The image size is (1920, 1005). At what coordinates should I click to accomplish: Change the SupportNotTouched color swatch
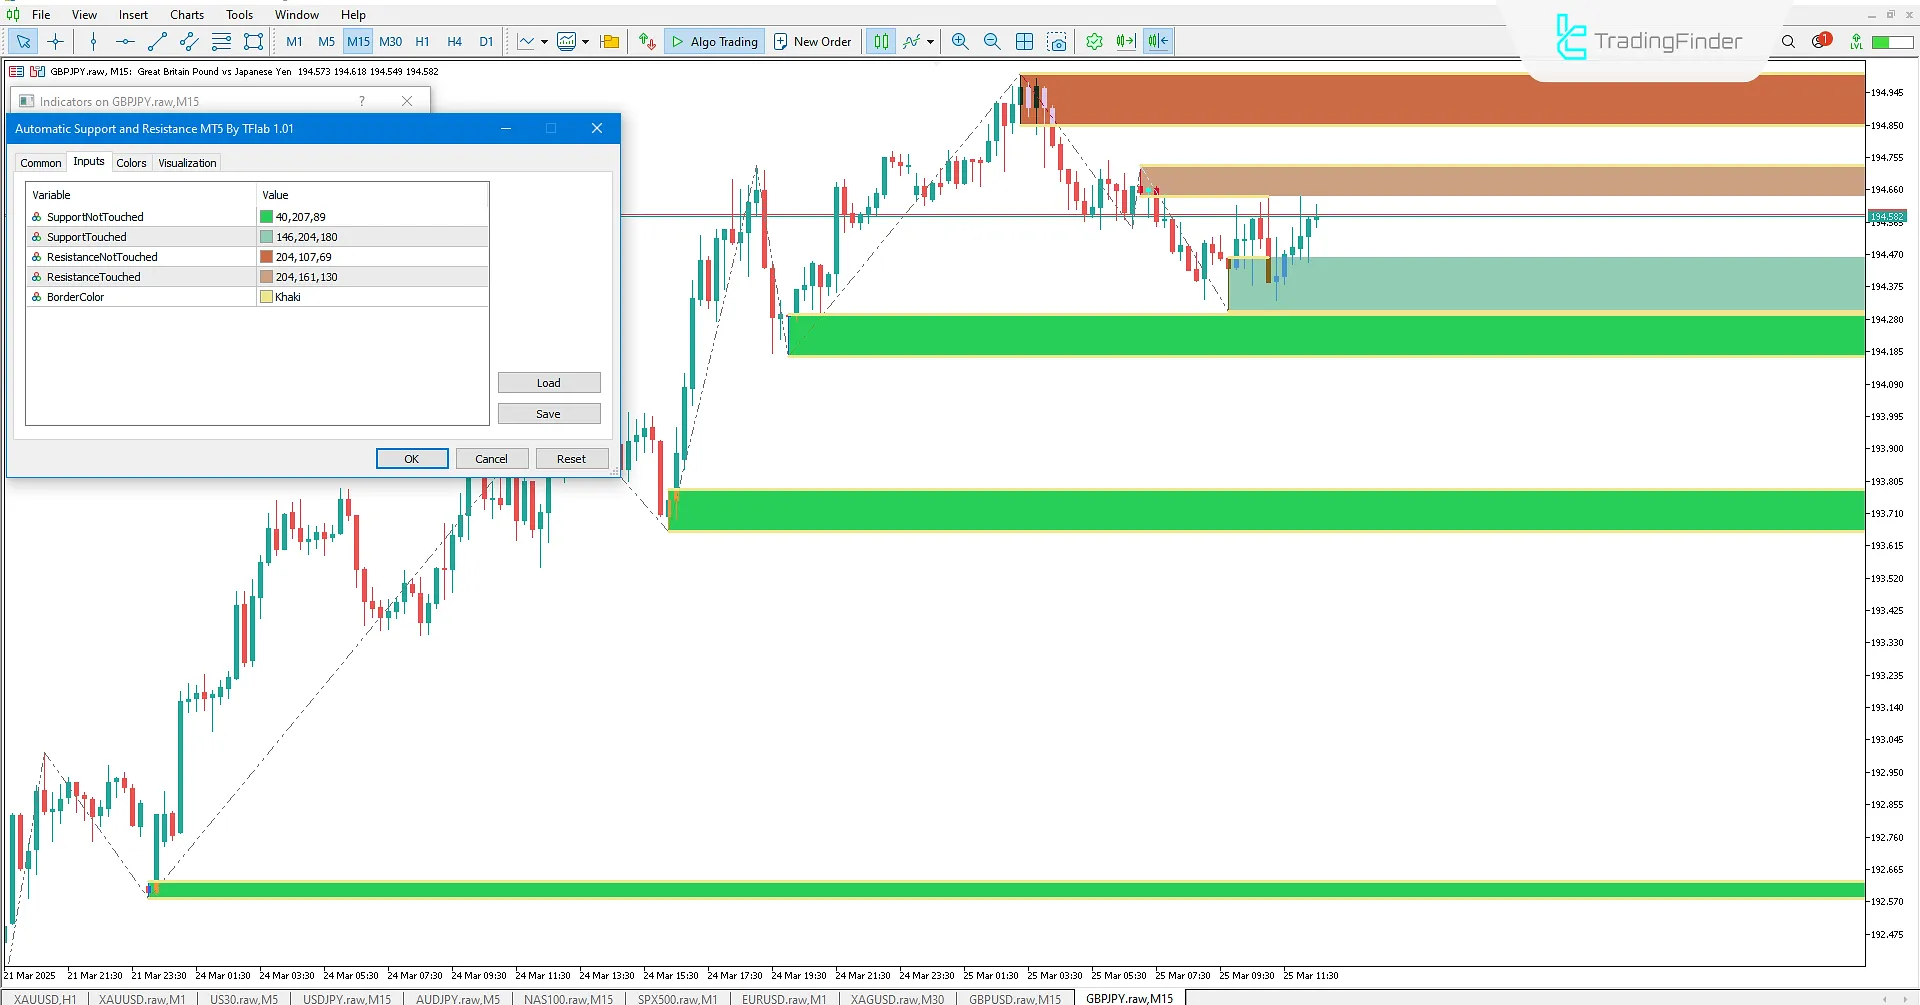click(265, 216)
